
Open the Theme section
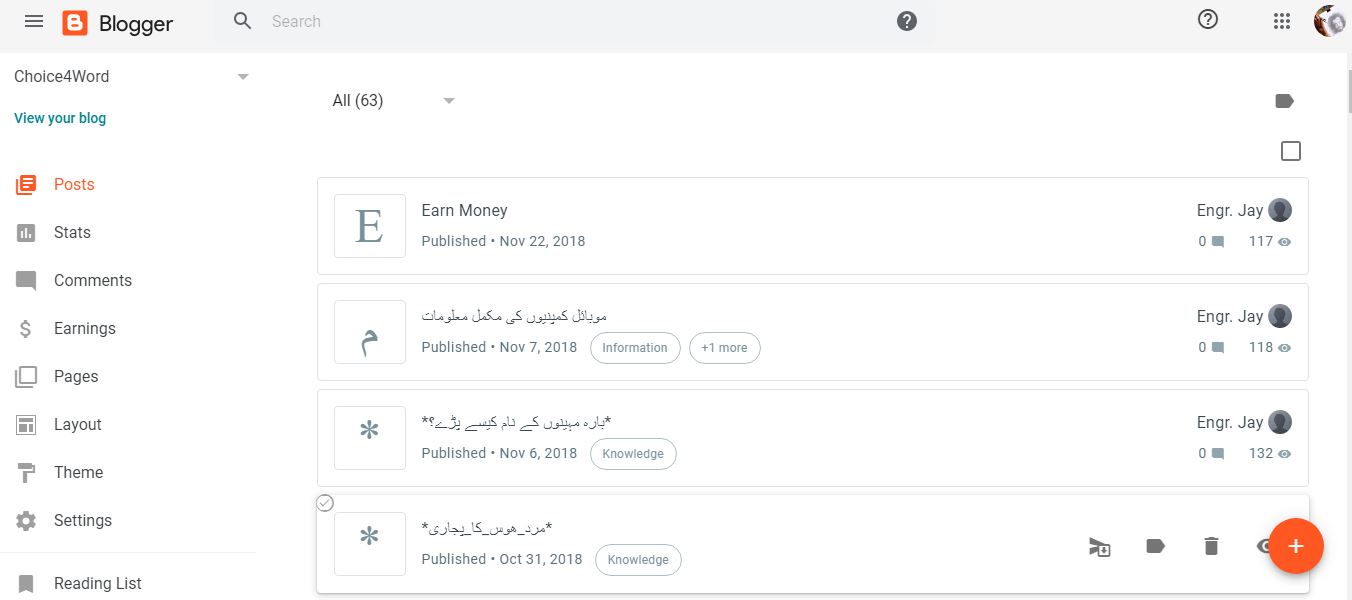point(77,472)
